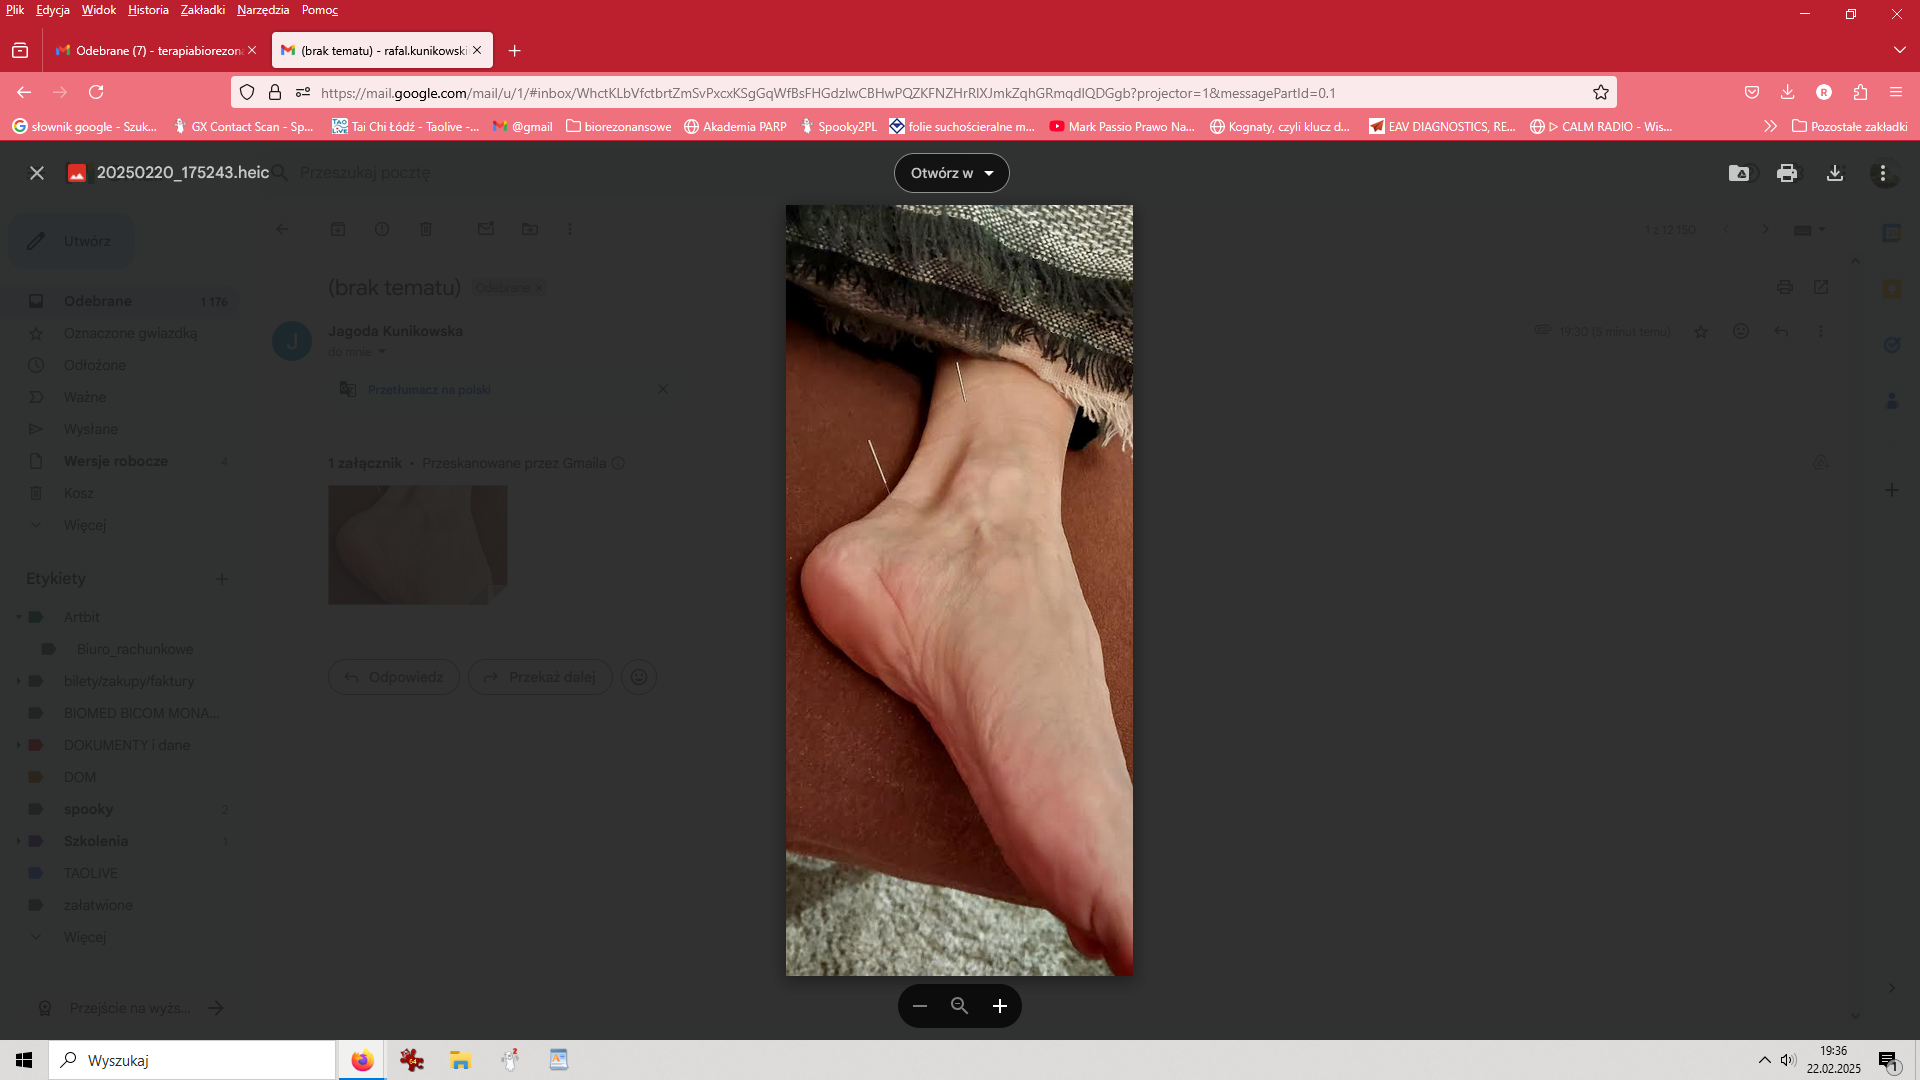Show site security lock information

275,92
